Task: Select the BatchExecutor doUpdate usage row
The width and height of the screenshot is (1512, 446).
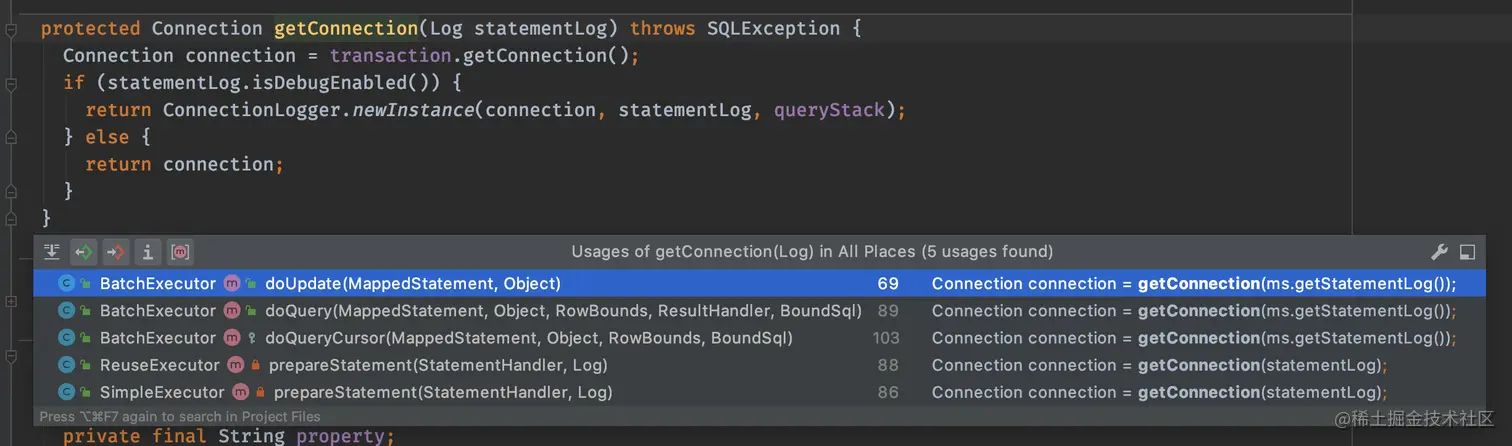Action: (x=759, y=284)
